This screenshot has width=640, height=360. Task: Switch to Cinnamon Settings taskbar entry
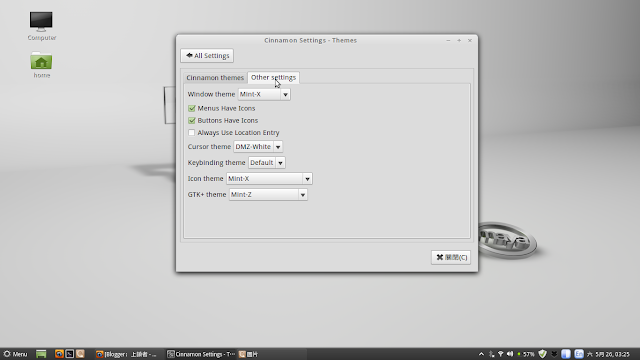click(x=201, y=354)
